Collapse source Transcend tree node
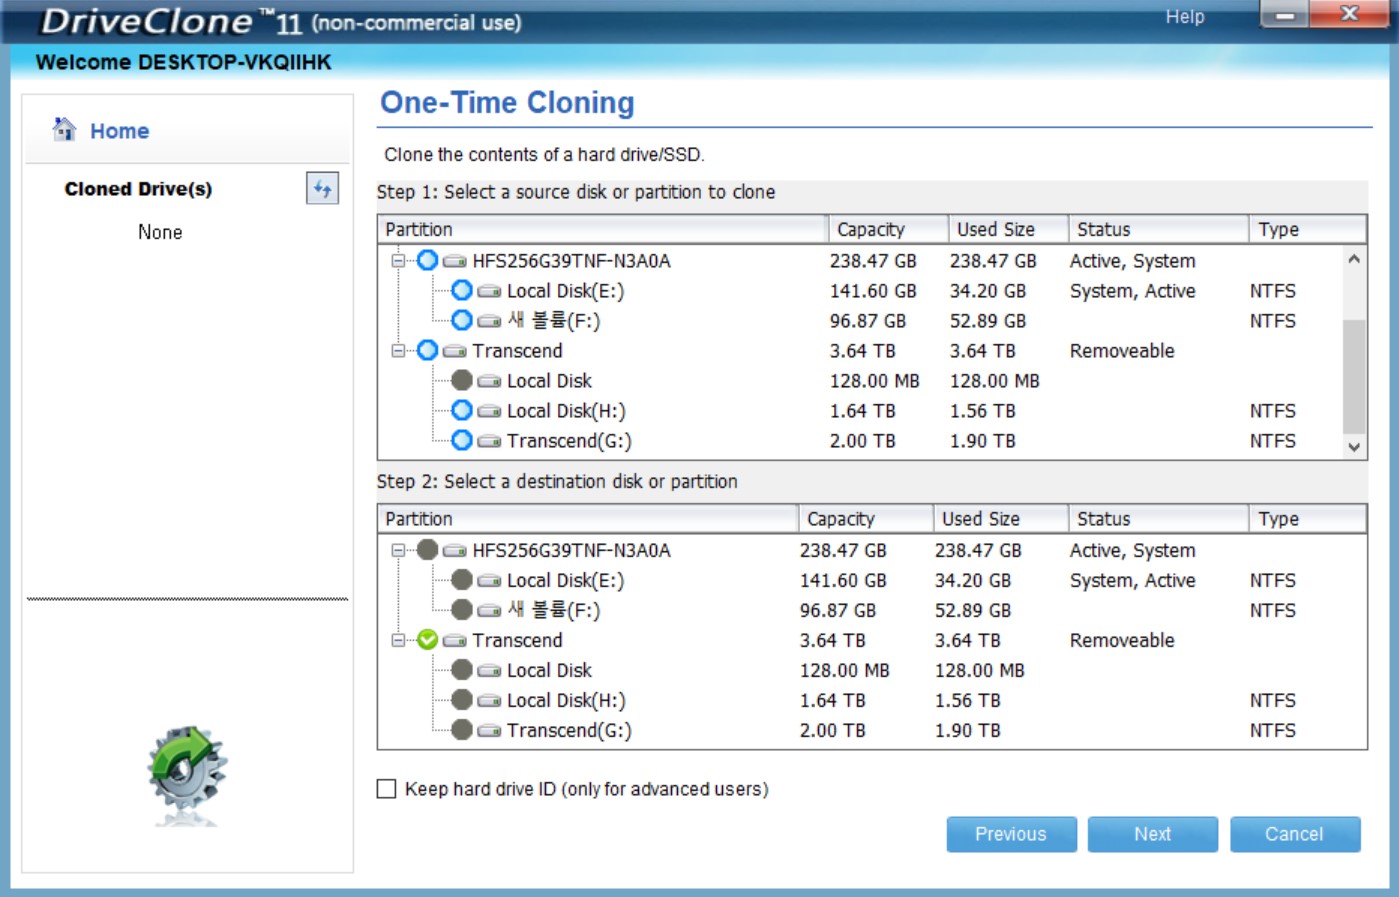 pos(398,351)
